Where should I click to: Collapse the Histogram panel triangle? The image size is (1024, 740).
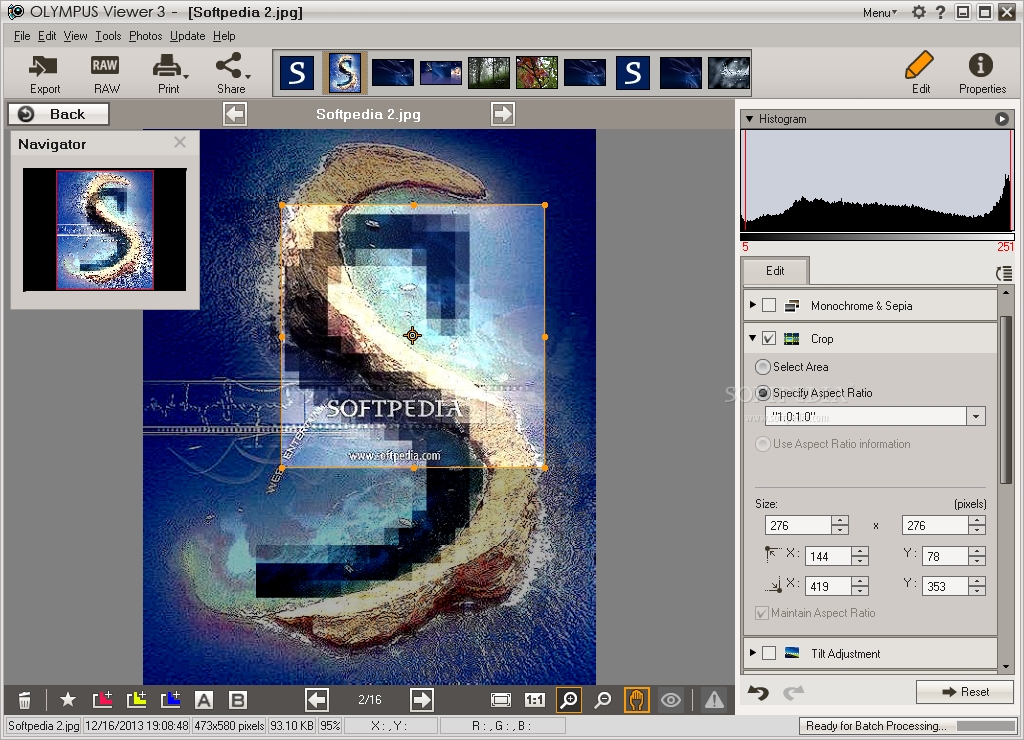pos(749,119)
